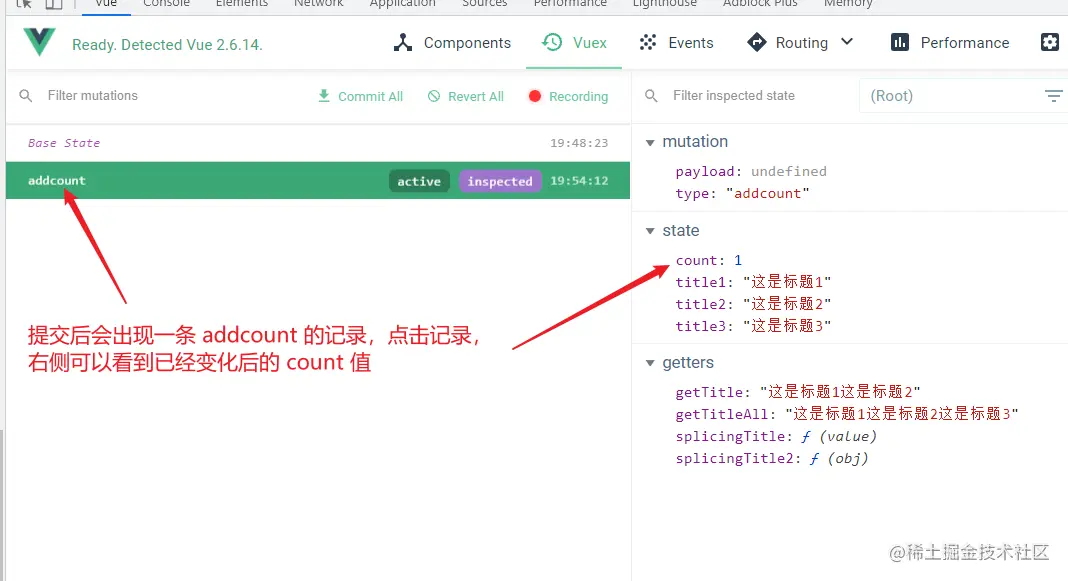Collapse the state section
This screenshot has width=1068, height=581.
[650, 232]
